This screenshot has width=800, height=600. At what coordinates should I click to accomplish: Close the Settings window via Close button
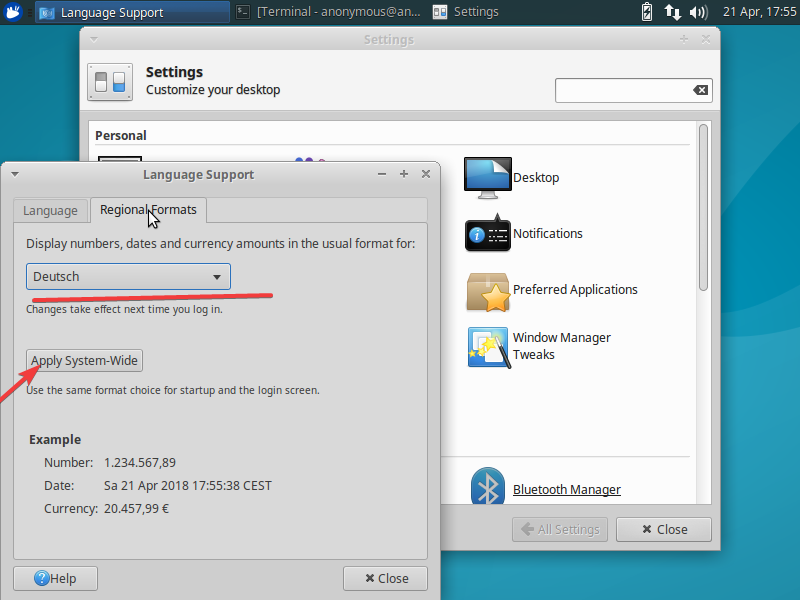coord(664,529)
